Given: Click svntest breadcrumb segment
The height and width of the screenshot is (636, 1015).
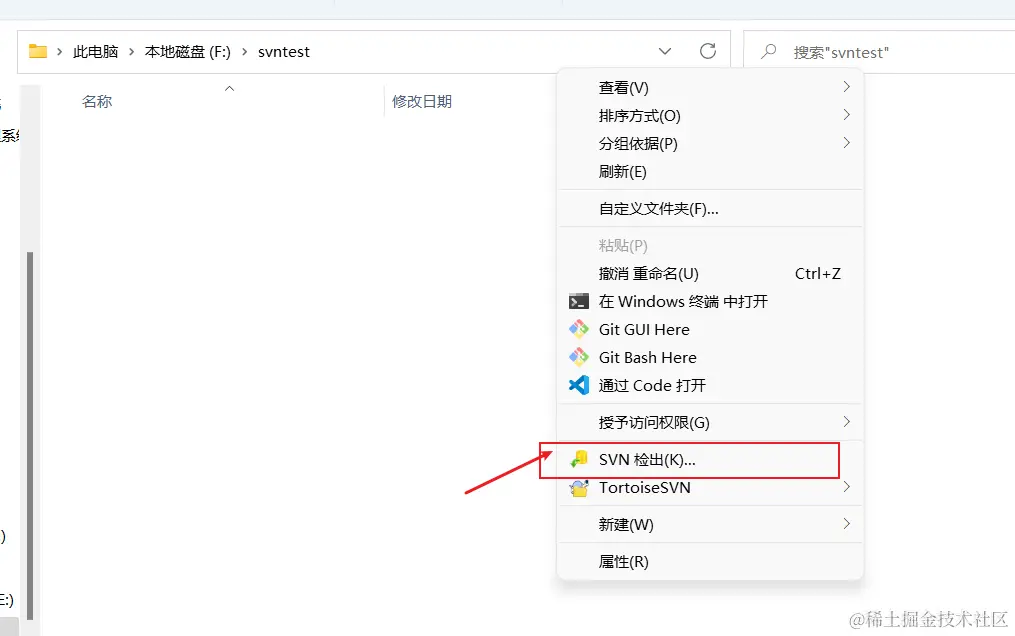Looking at the screenshot, I should [284, 52].
